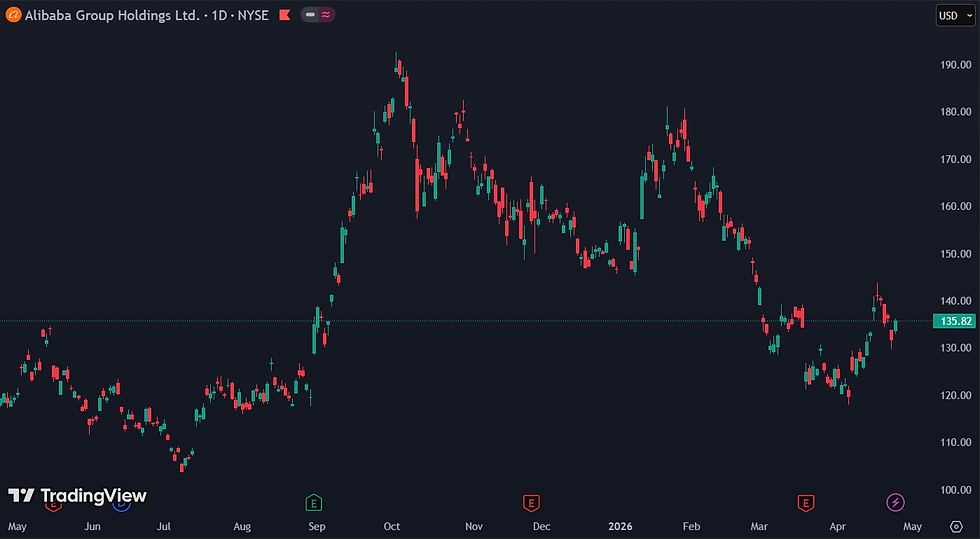The image size is (980, 539).
Task: Click the pink approximately-equal data indicator
Action: point(326,14)
